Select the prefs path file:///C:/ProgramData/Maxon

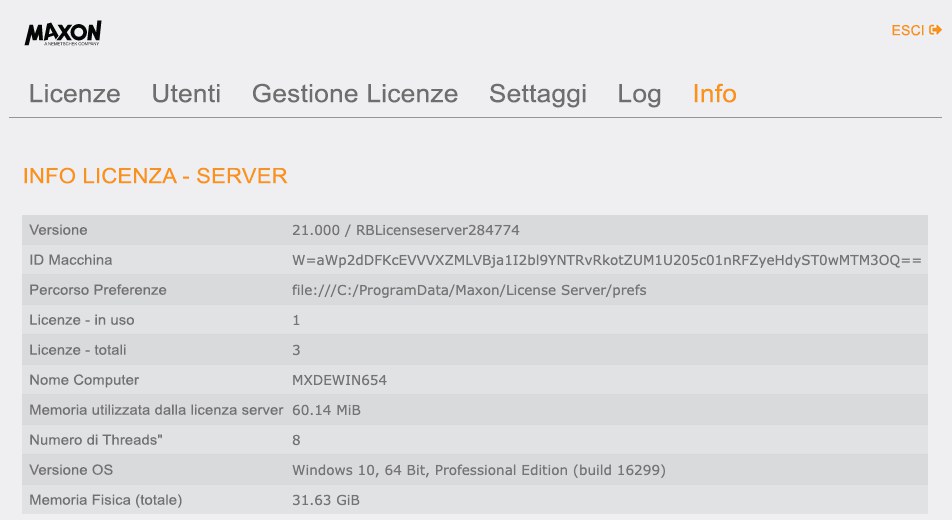pyautogui.click(x=469, y=290)
